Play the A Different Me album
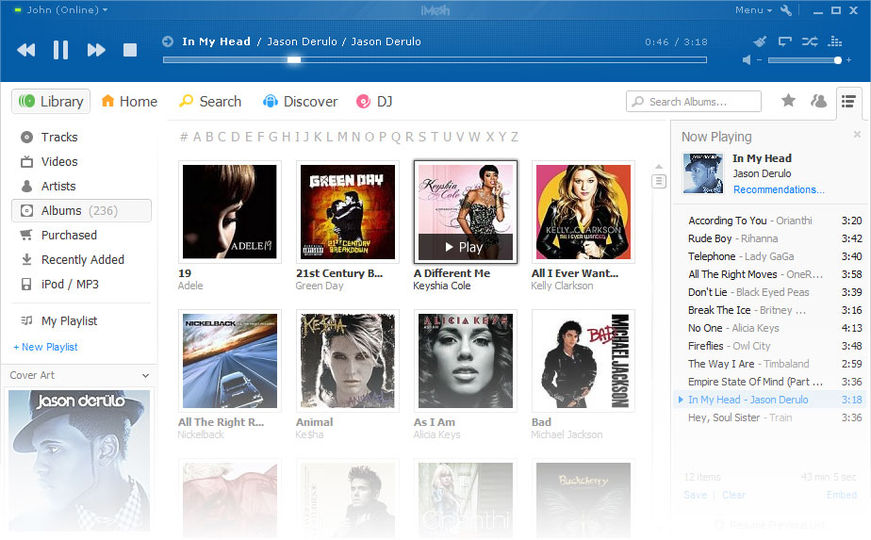 click(465, 247)
